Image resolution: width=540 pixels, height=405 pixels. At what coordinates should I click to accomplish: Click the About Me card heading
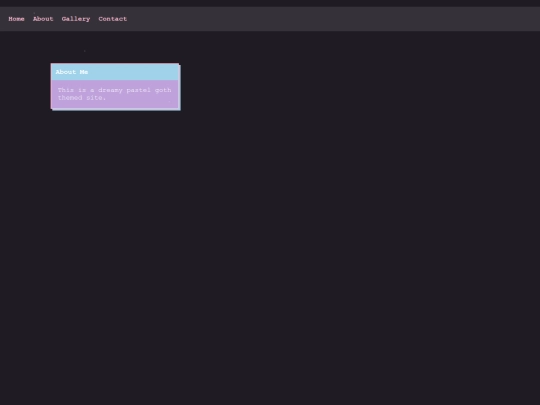72,72
